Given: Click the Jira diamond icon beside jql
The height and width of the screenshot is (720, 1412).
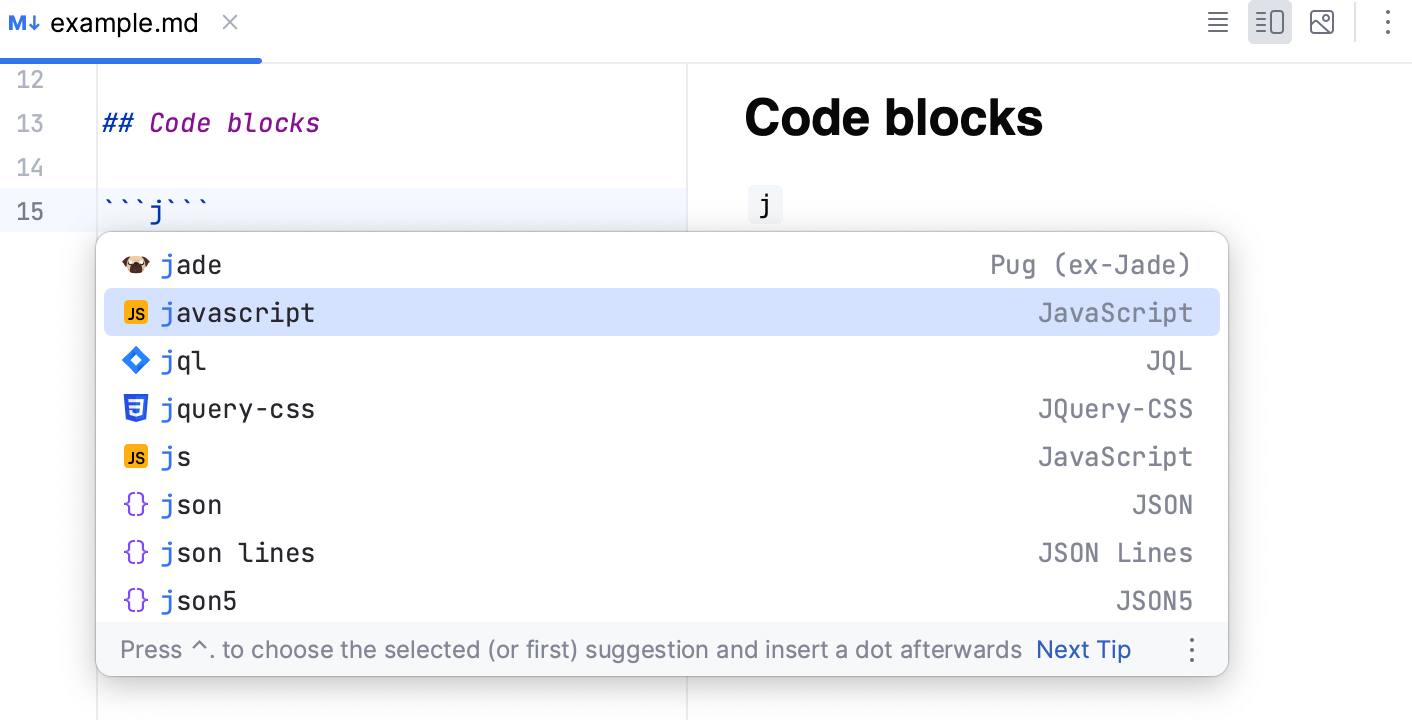Looking at the screenshot, I should (136, 360).
